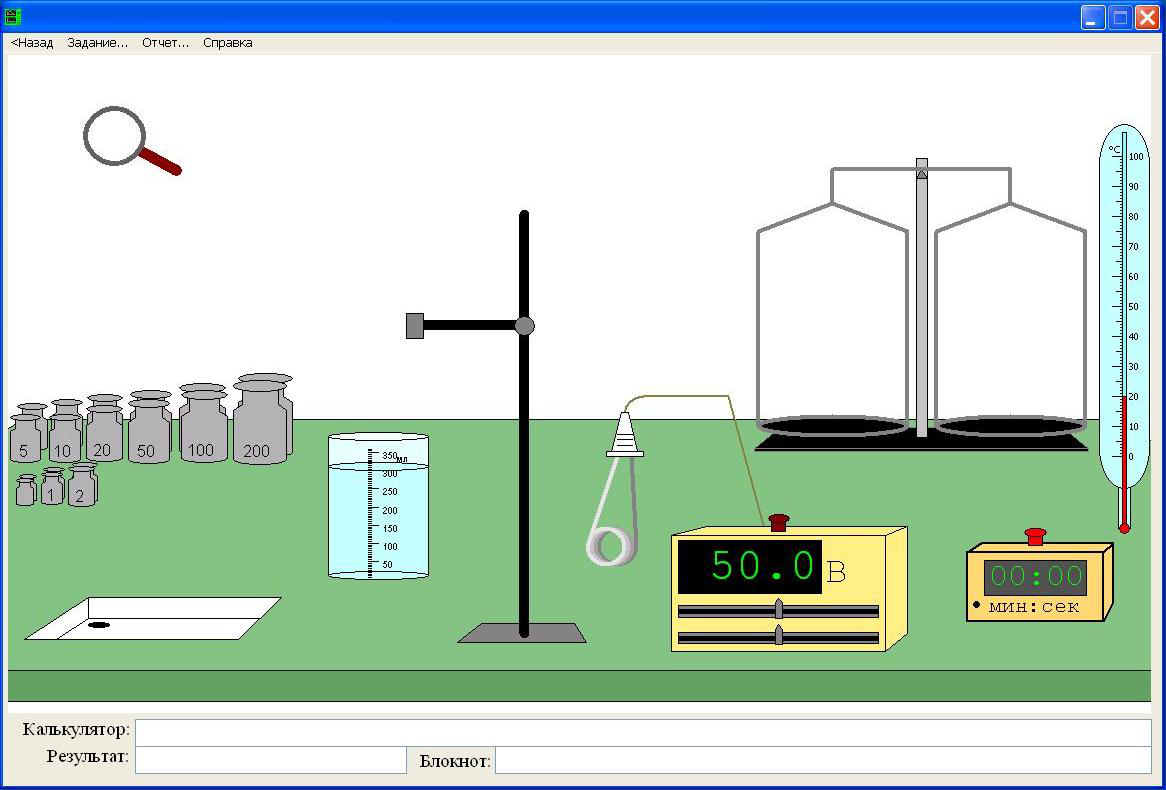The width and height of the screenshot is (1166, 790).
Task: Open the Справка help menu
Action: pos(228,43)
